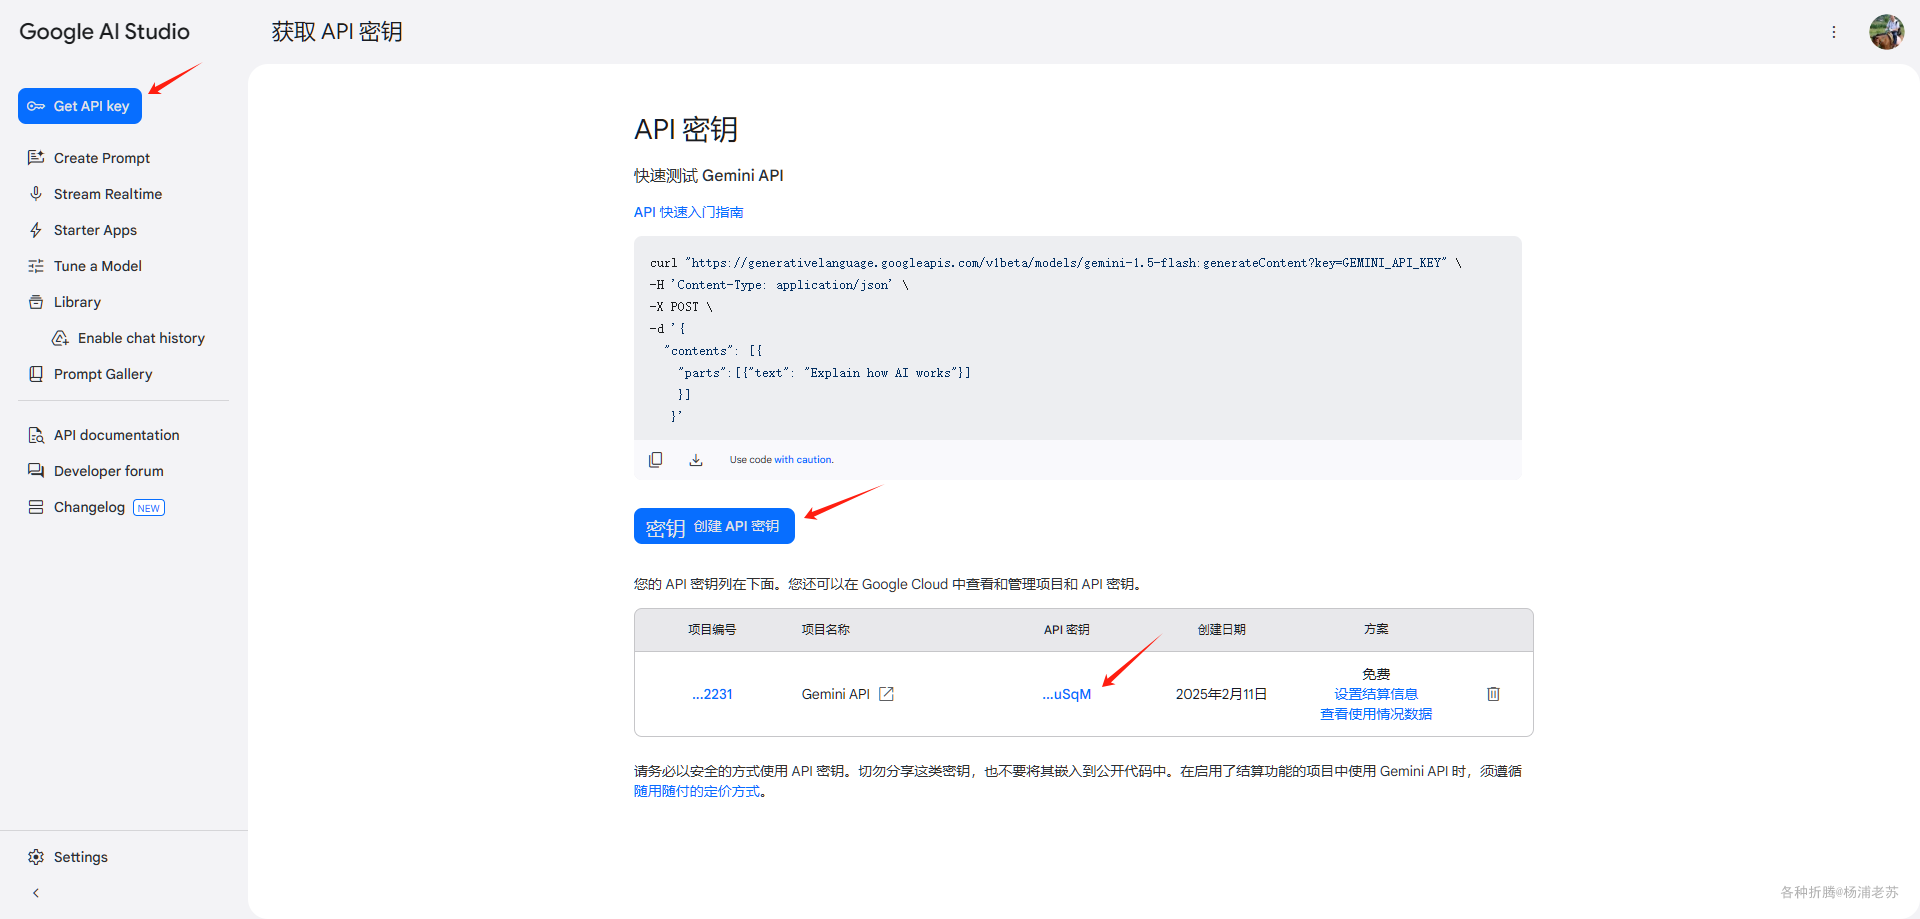
Task: Click the API documentation page icon
Action: (x=36, y=435)
